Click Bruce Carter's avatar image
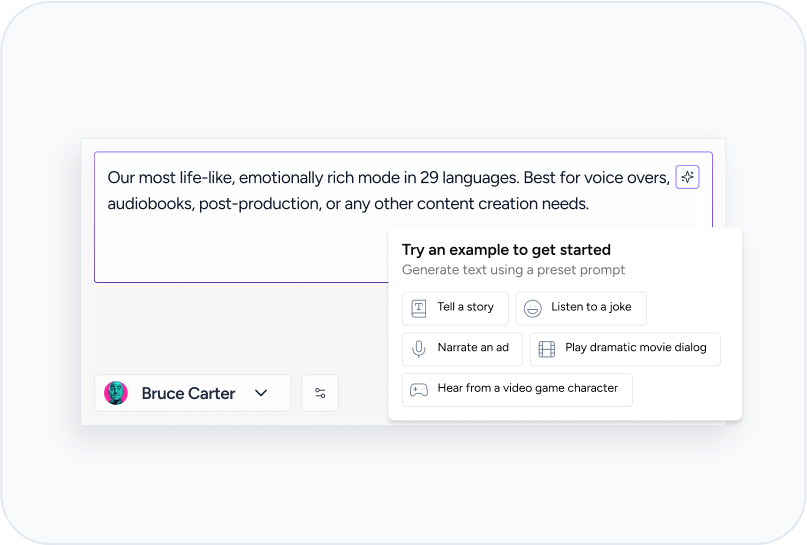Screen dimensions: 807x545 point(116,393)
